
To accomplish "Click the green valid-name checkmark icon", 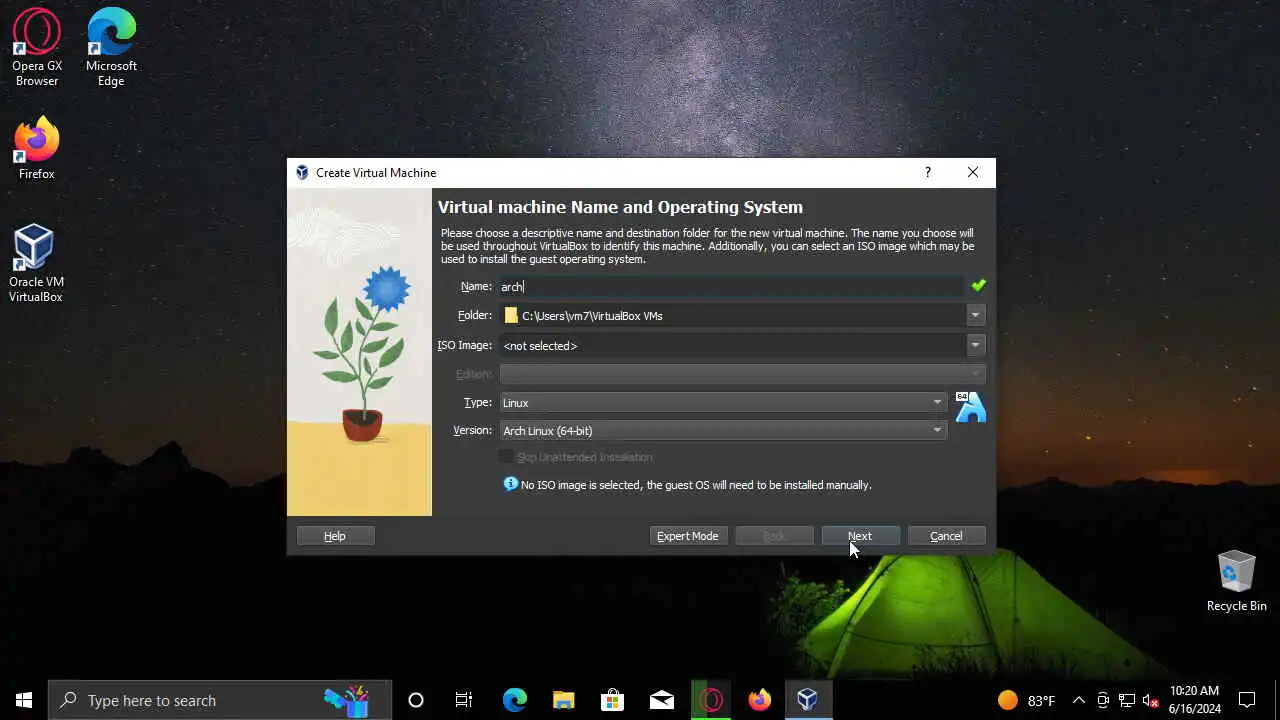I will pyautogui.click(x=978, y=286).
